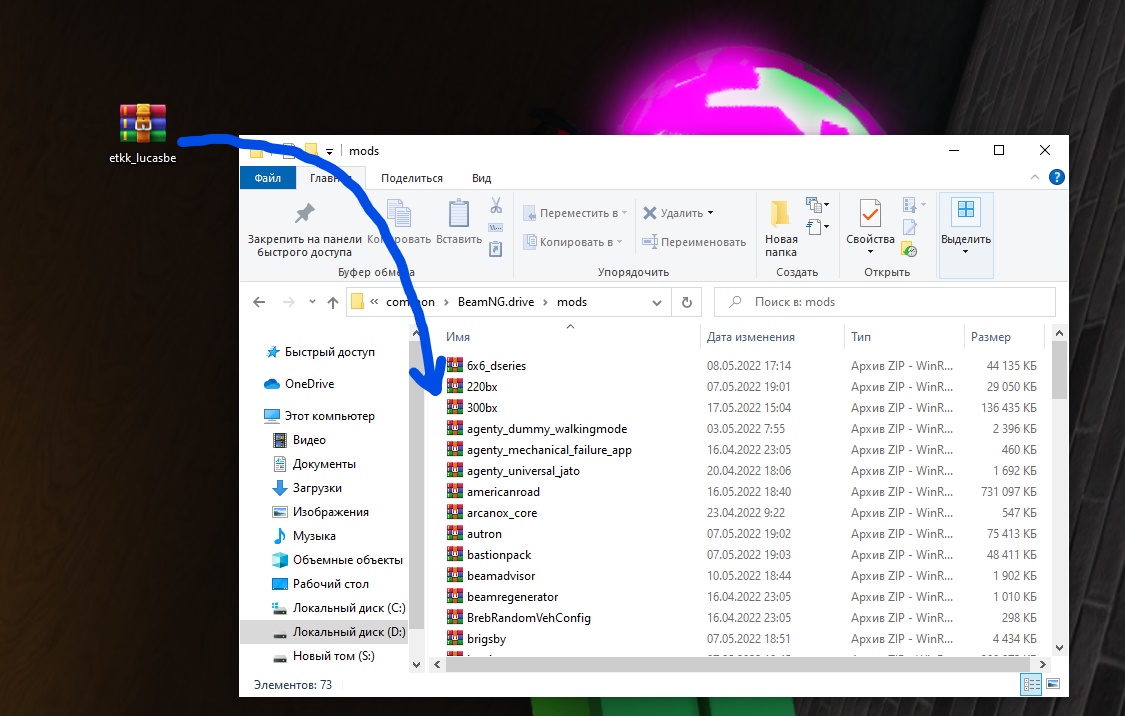This screenshot has width=1125, height=716.
Task: Select the file brigsby
Action: point(486,639)
